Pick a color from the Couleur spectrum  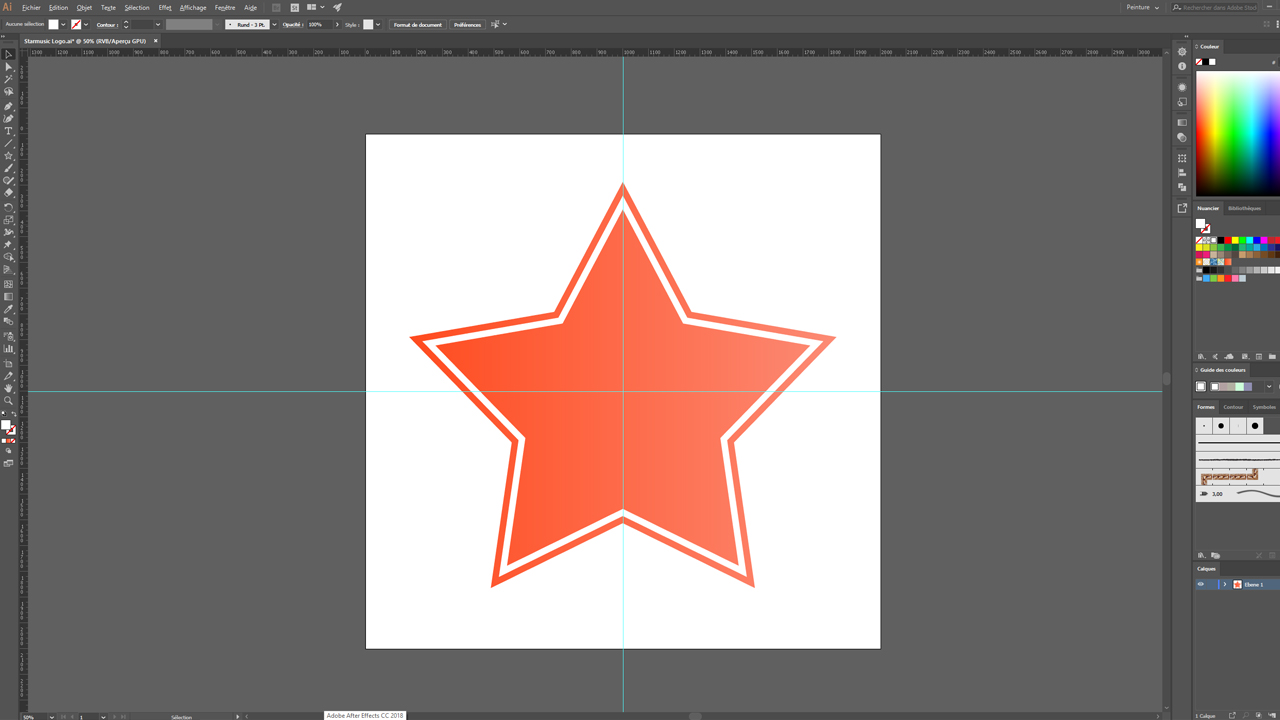[1238, 133]
